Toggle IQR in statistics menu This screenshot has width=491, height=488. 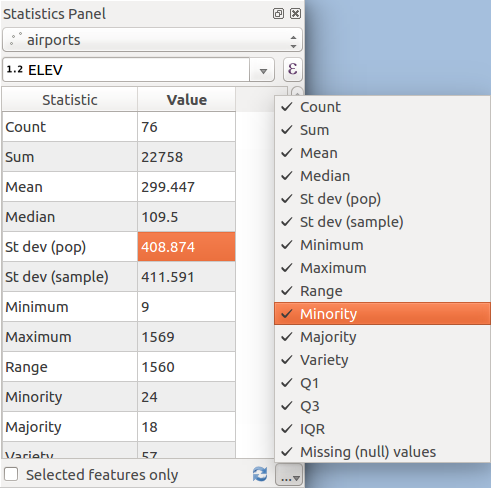(x=382, y=429)
